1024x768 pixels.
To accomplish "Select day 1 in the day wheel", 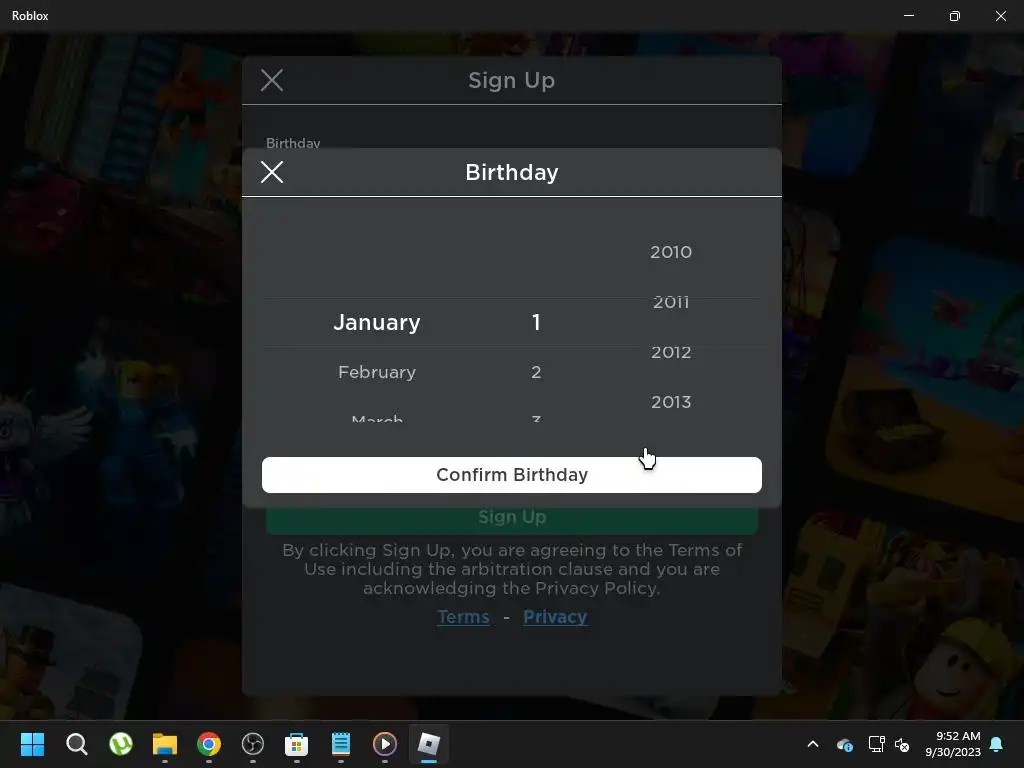I will pos(536,322).
